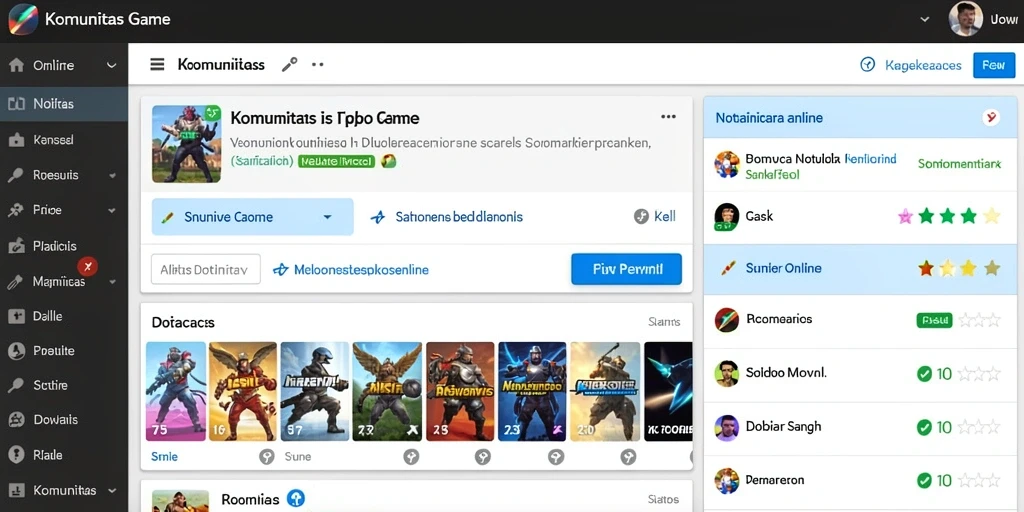Image resolution: width=1024 pixels, height=512 pixels.
Task: Open the hamburger menu beside Koomuniitass
Action: pyautogui.click(x=157, y=65)
